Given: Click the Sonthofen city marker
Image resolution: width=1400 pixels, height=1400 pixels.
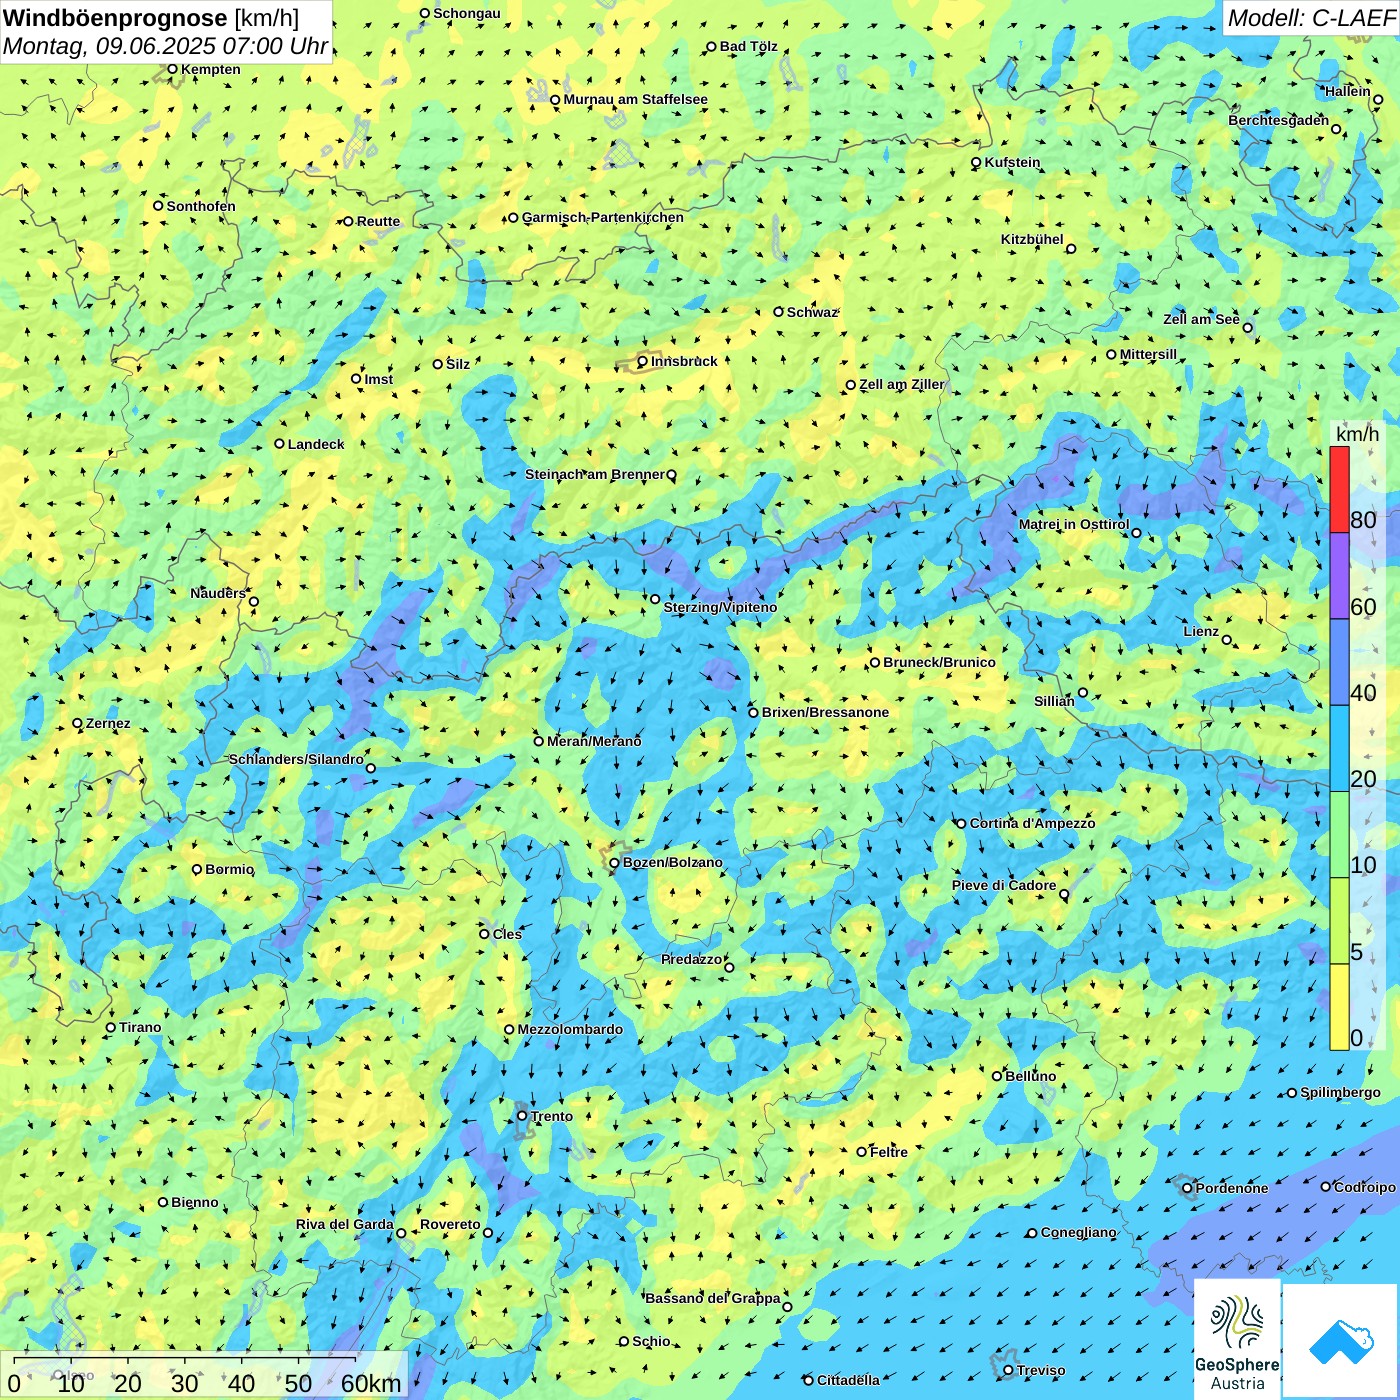Looking at the screenshot, I should (158, 206).
